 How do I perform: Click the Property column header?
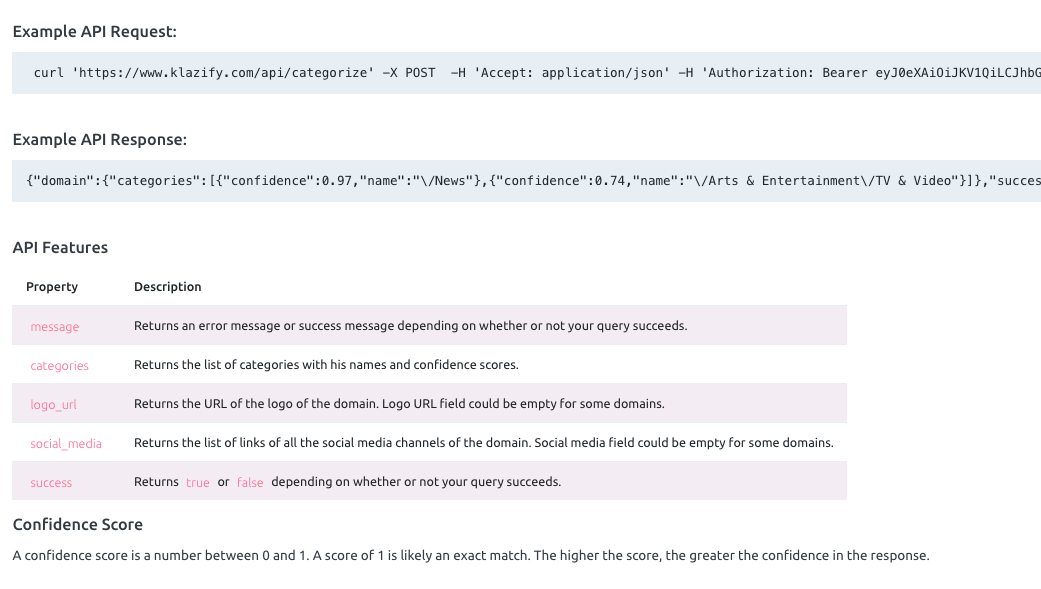tap(52, 287)
